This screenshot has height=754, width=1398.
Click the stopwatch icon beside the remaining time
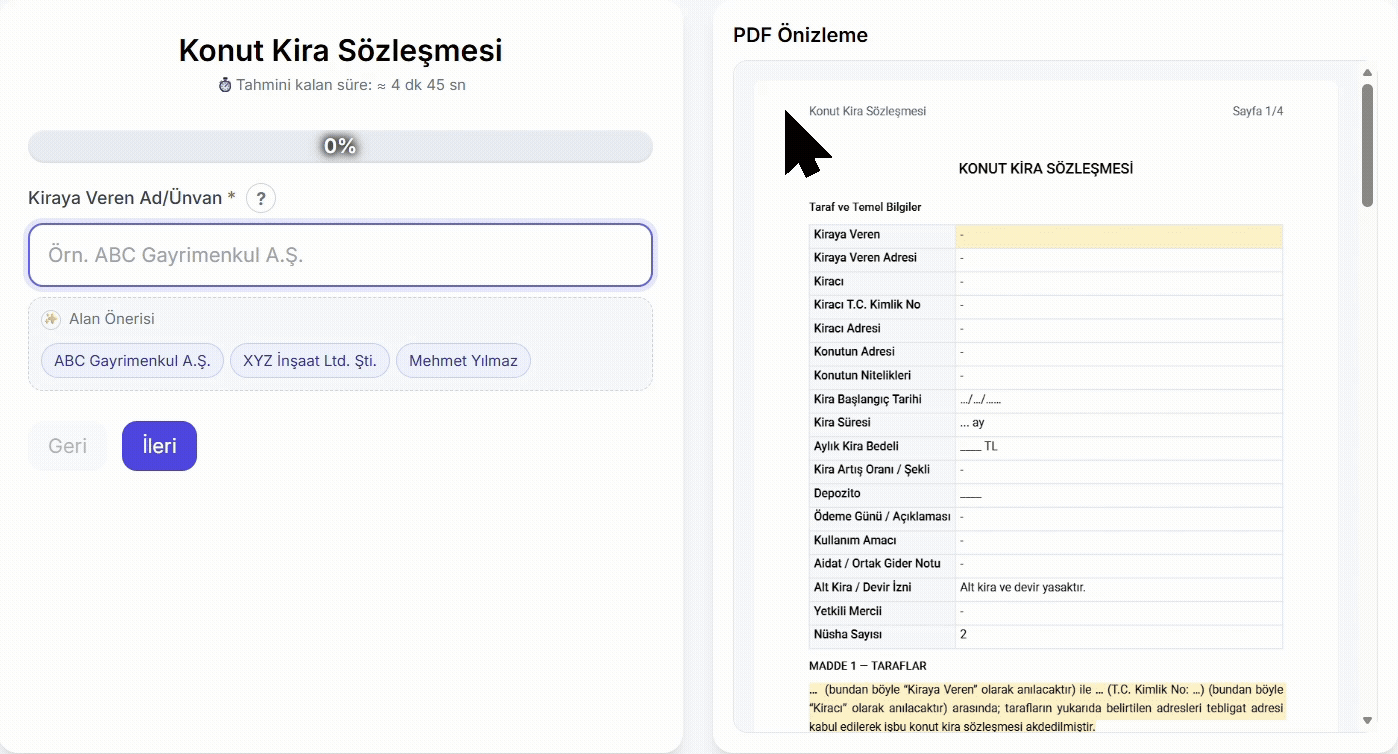(225, 85)
